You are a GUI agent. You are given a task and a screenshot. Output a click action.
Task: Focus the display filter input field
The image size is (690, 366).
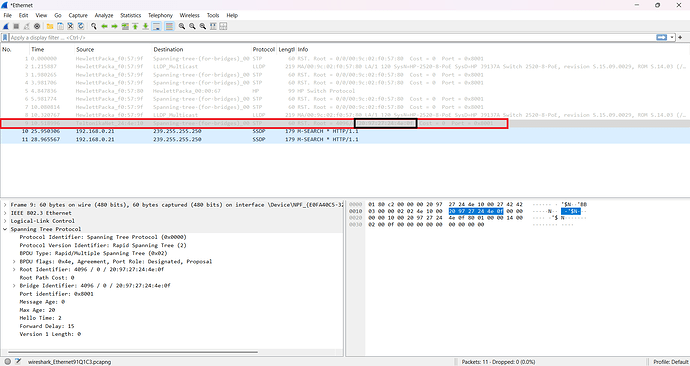point(332,38)
